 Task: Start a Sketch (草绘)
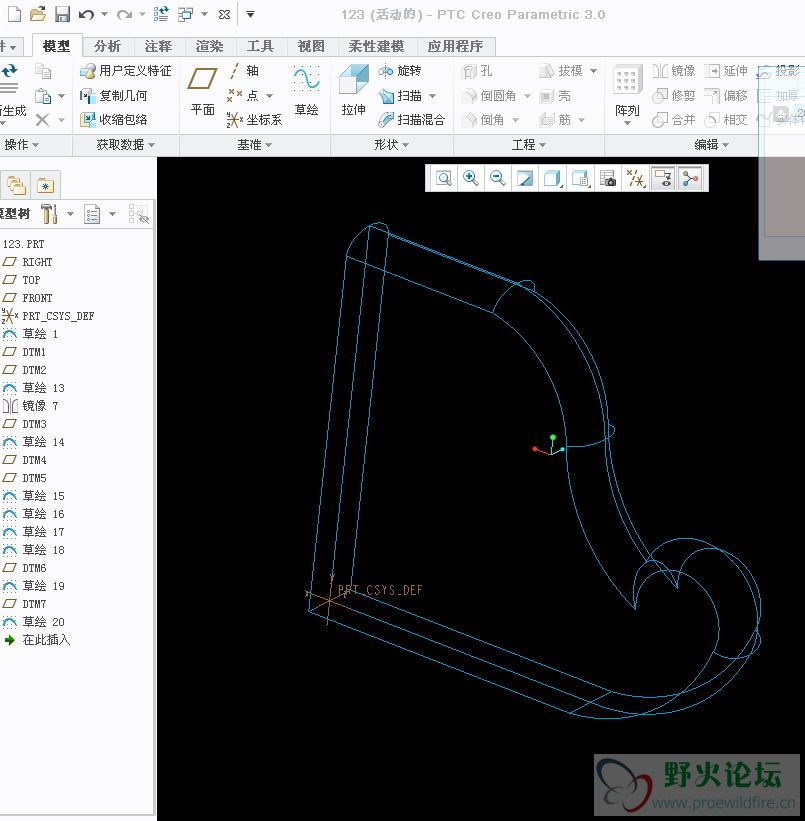pyautogui.click(x=306, y=90)
